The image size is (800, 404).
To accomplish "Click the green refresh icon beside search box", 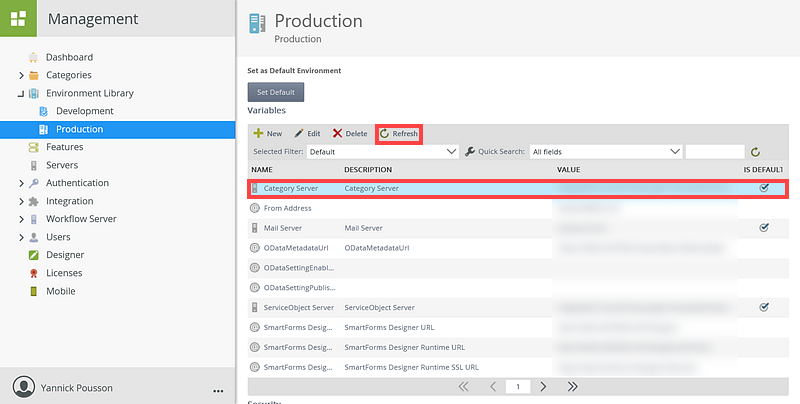I will tap(756, 152).
